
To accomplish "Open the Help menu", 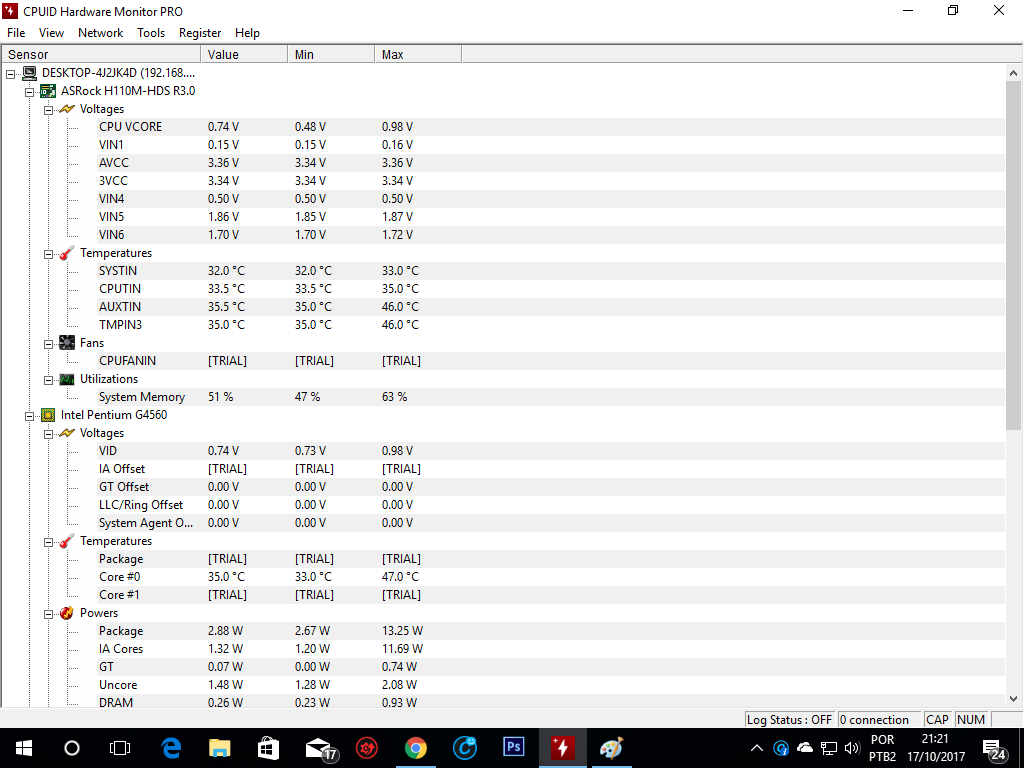I will coord(248,33).
